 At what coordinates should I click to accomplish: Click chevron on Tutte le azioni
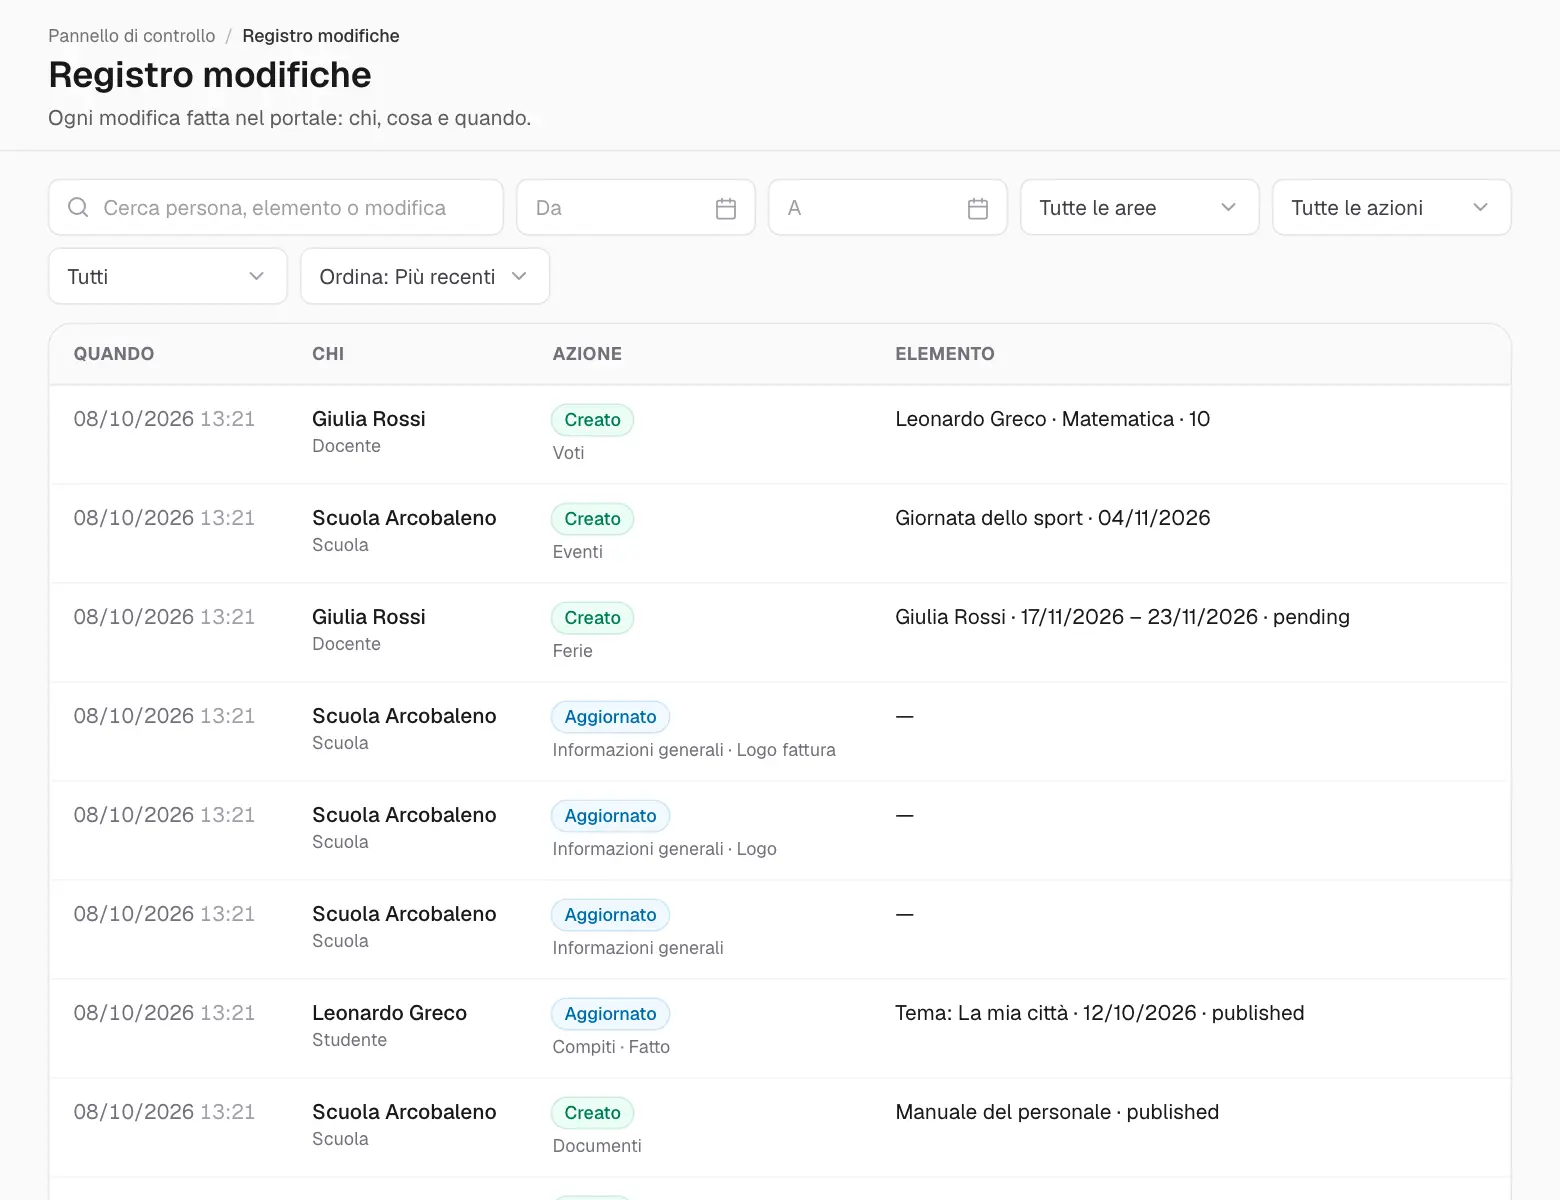point(1481,208)
